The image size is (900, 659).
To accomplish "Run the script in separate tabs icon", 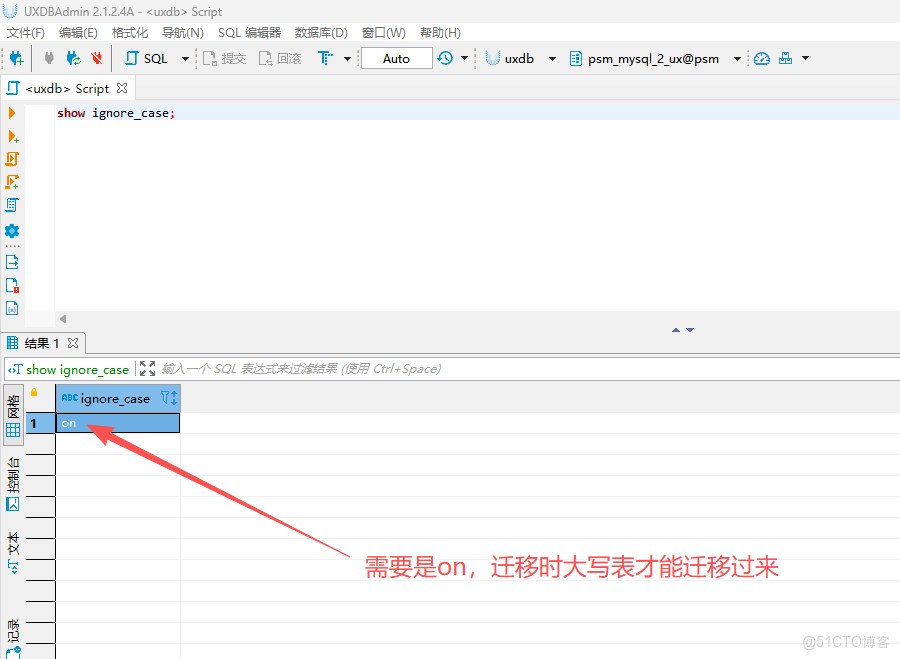I will pyautogui.click(x=12, y=182).
